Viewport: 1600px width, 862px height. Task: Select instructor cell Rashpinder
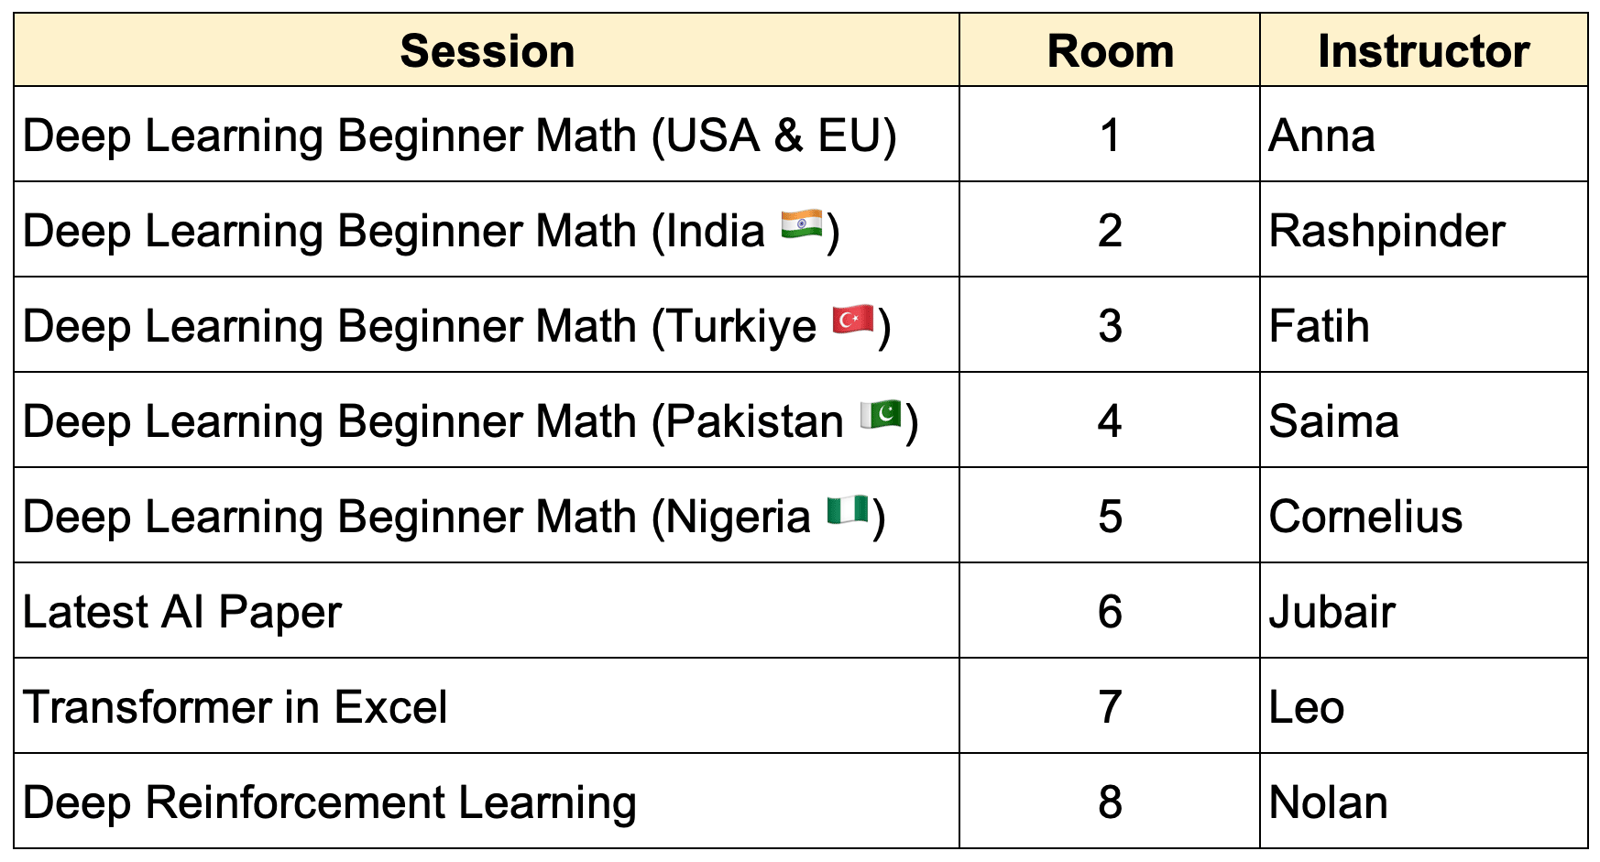1424,230
